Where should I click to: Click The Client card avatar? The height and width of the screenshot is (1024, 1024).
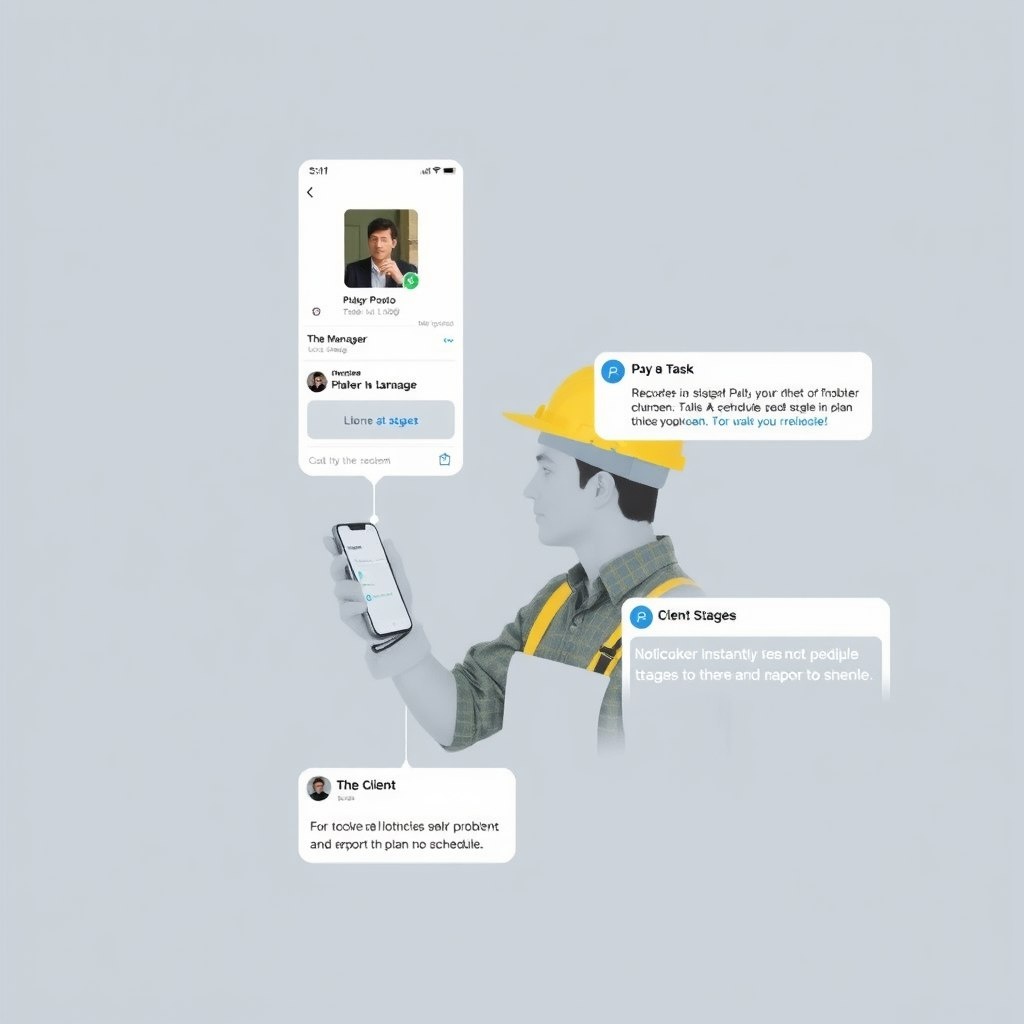pos(319,788)
